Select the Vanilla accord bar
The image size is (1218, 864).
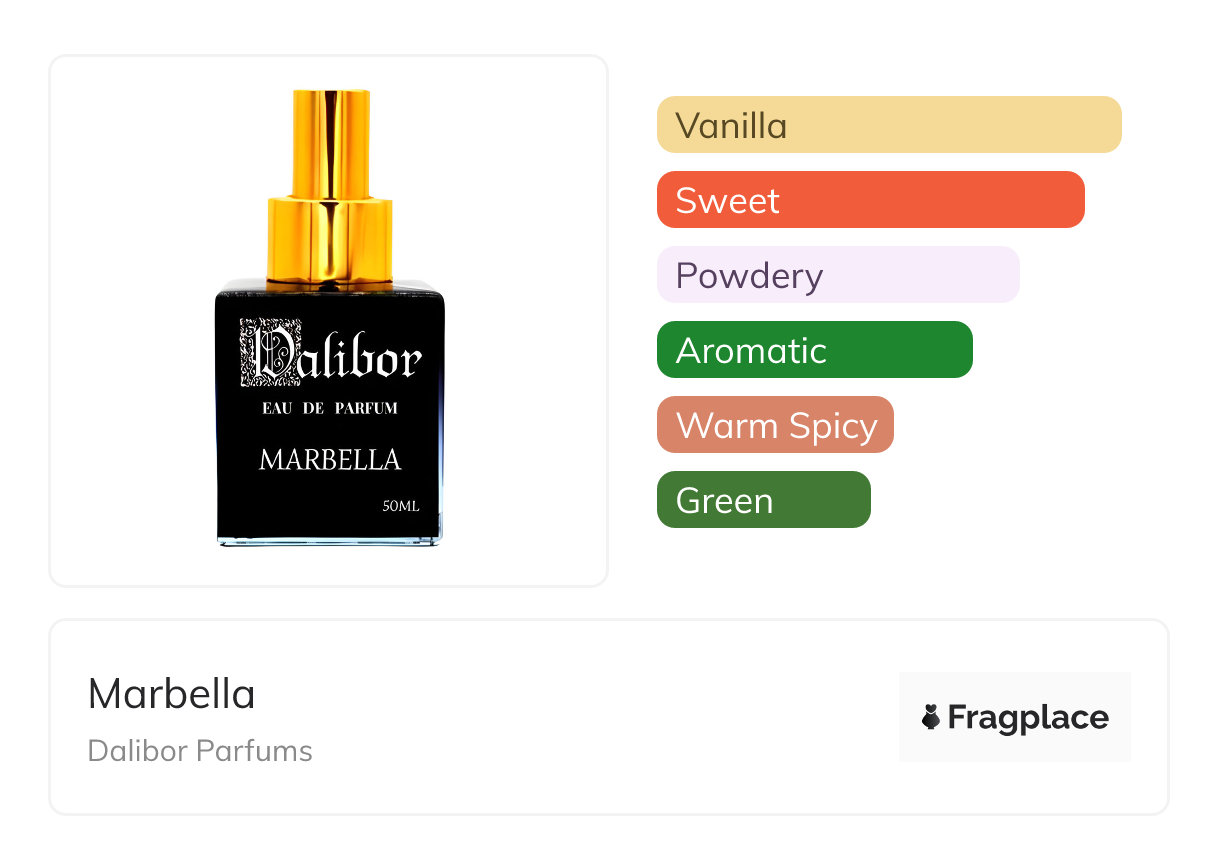tap(888, 125)
